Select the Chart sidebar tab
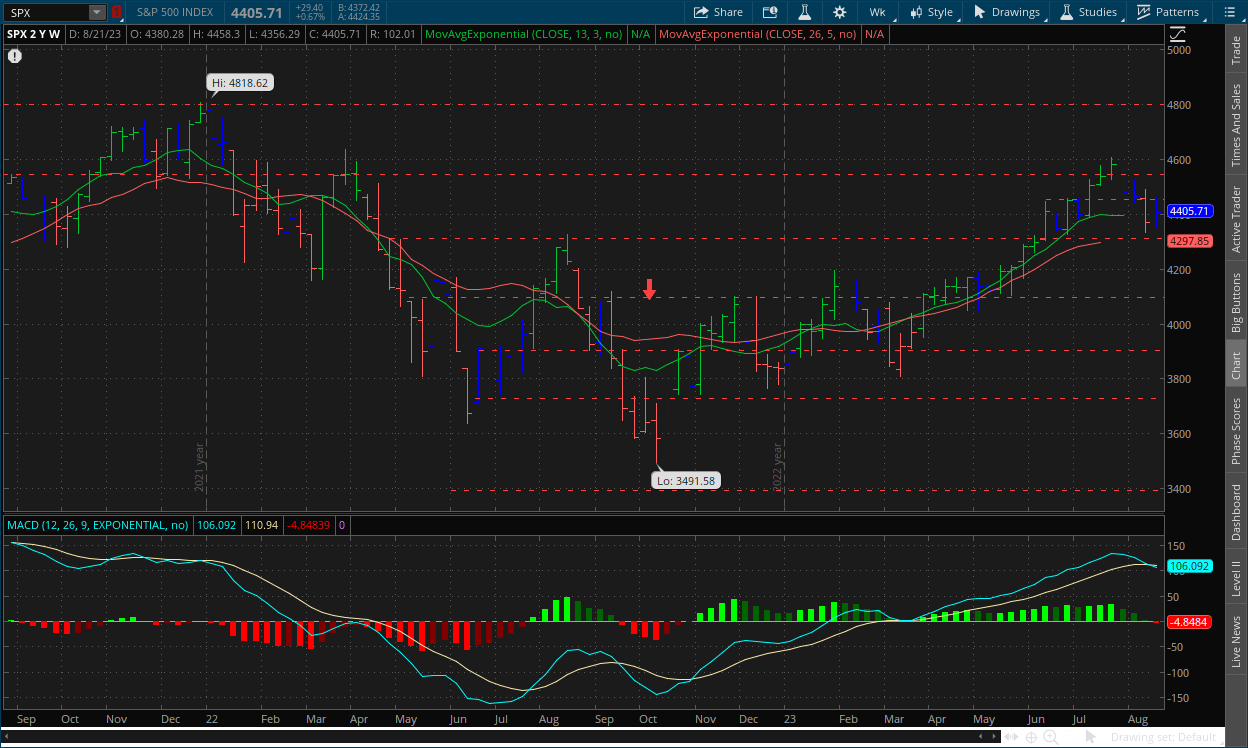The image size is (1248, 748). pyautogui.click(x=1236, y=364)
